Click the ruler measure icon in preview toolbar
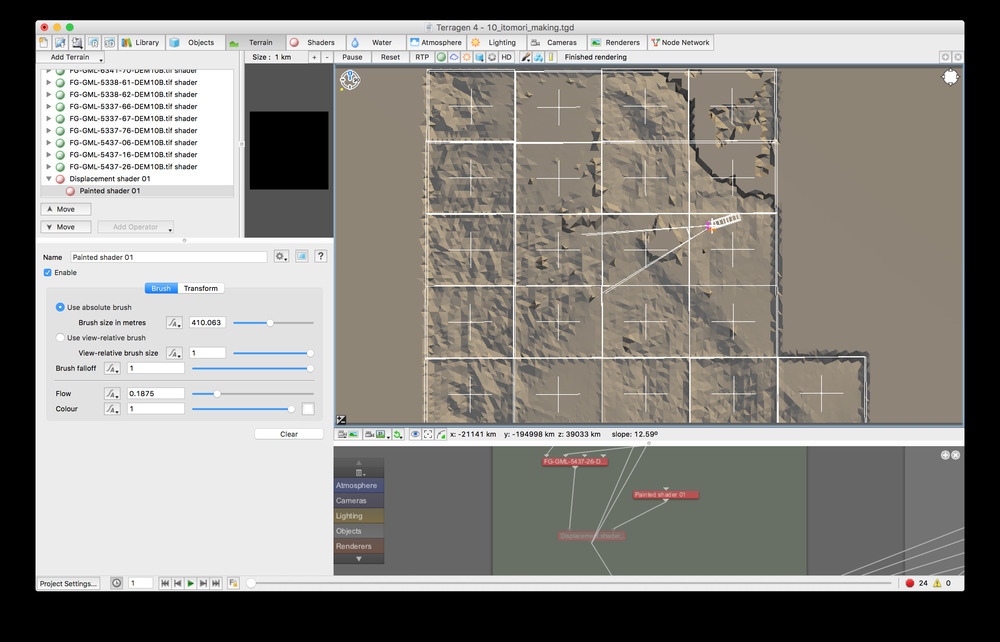Viewport: 1000px width, 642px height. (x=551, y=57)
